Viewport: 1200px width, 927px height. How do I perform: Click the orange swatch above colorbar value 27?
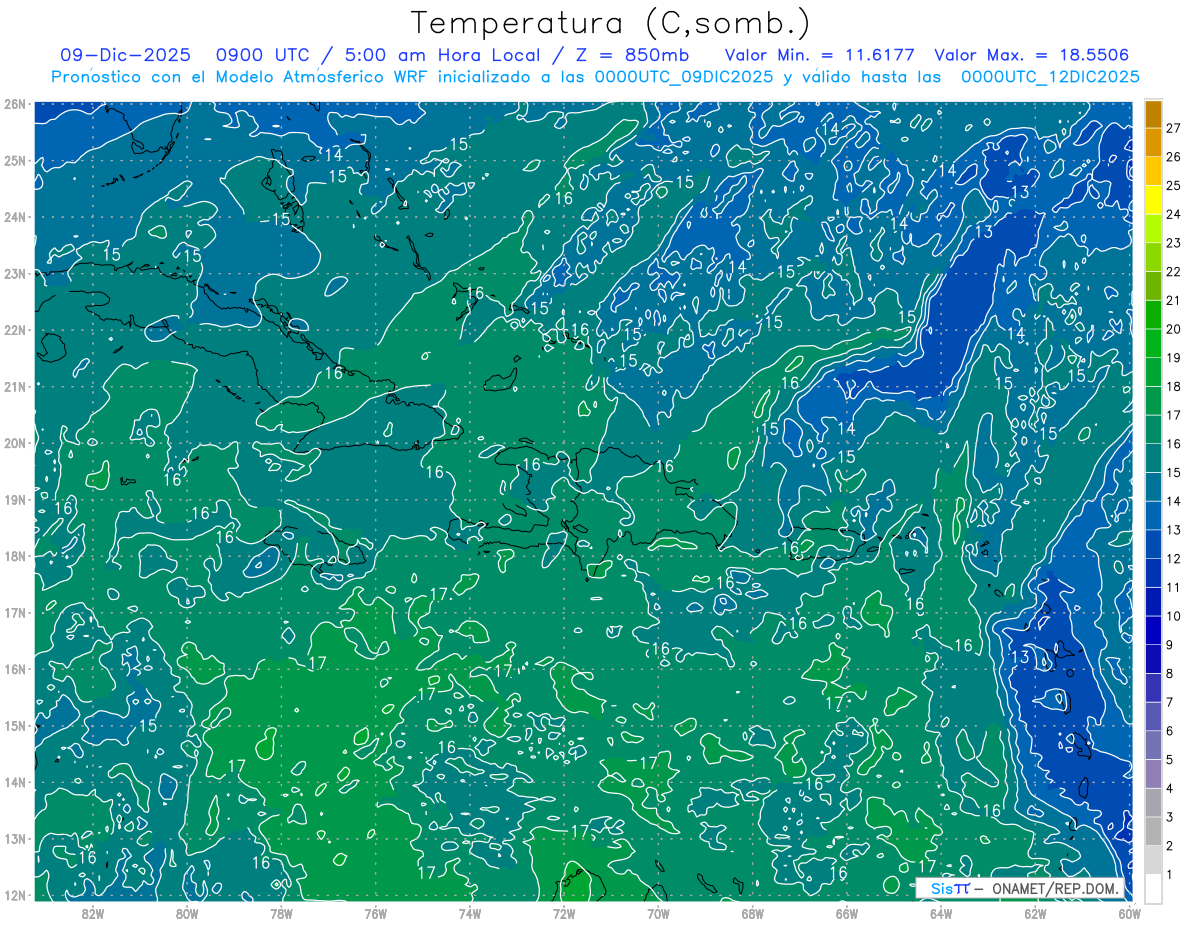[x=1154, y=113]
